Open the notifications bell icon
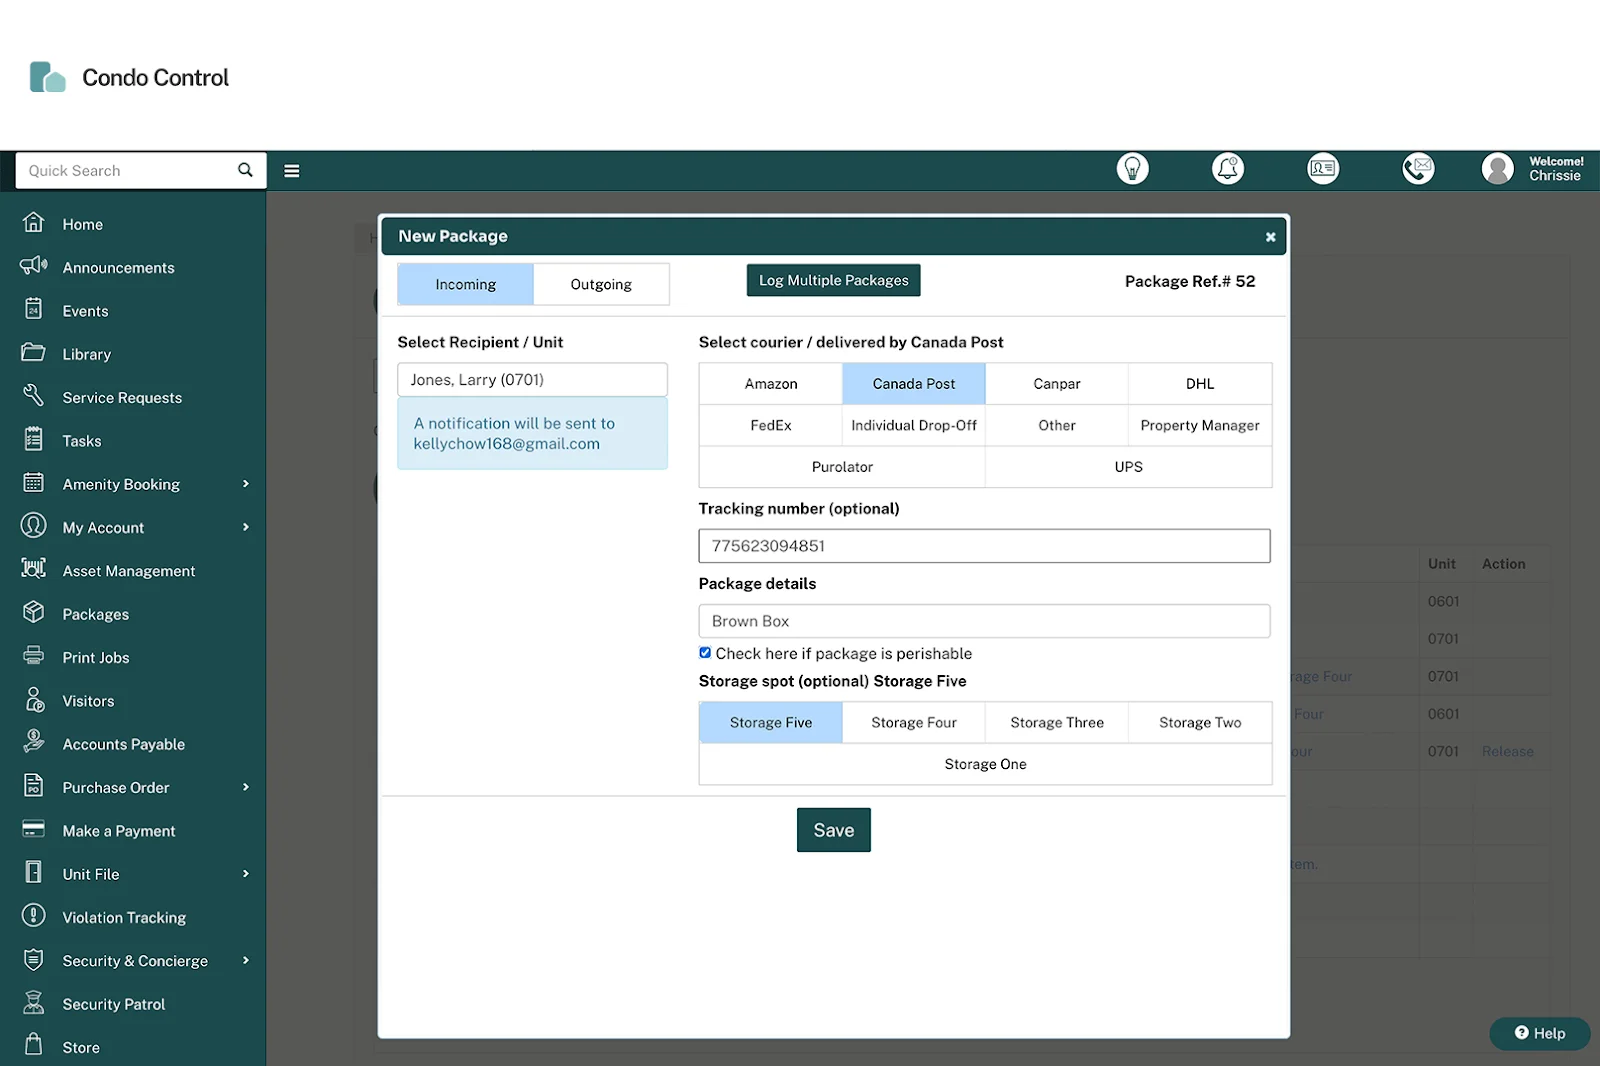The width and height of the screenshot is (1600, 1066). [1227, 169]
